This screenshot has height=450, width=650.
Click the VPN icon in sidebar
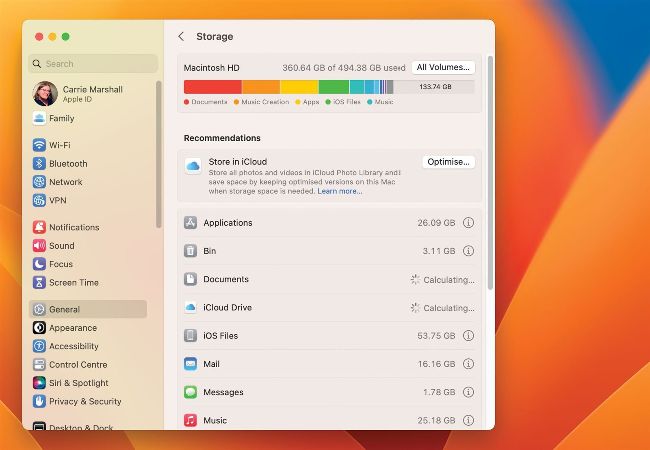coord(39,200)
